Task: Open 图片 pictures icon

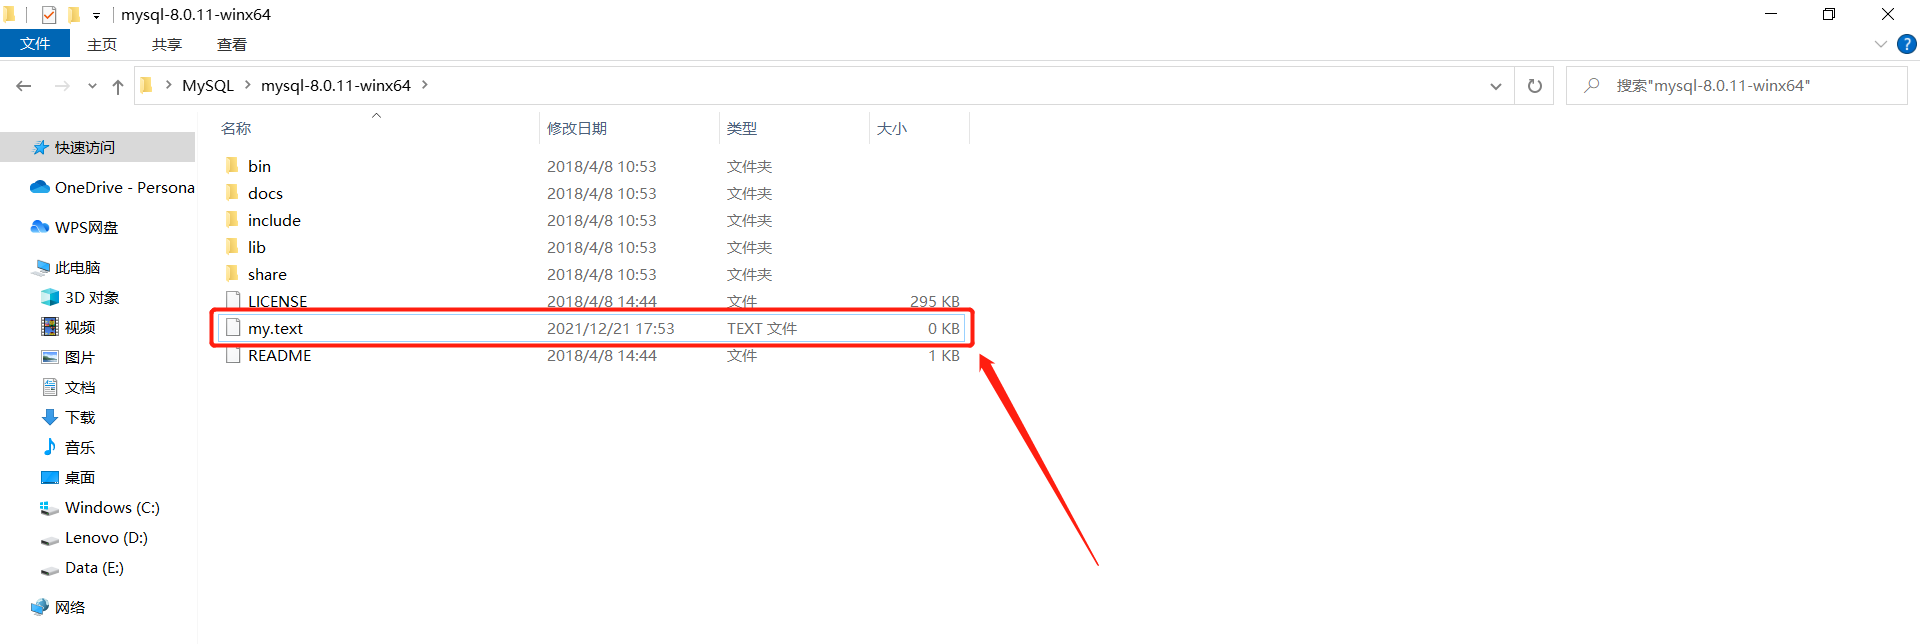Action: tap(50, 357)
